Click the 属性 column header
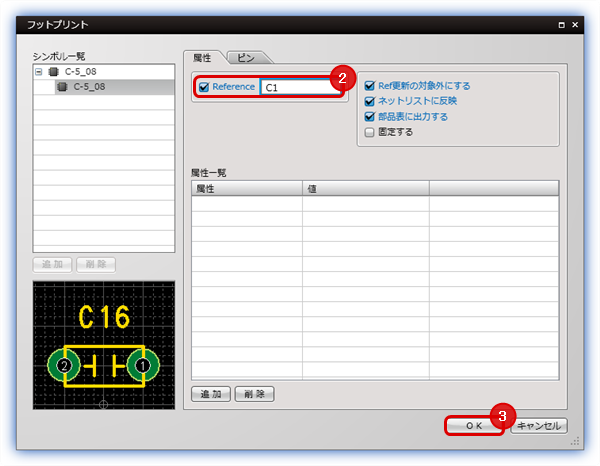This screenshot has height=466, width=600. (x=247, y=189)
